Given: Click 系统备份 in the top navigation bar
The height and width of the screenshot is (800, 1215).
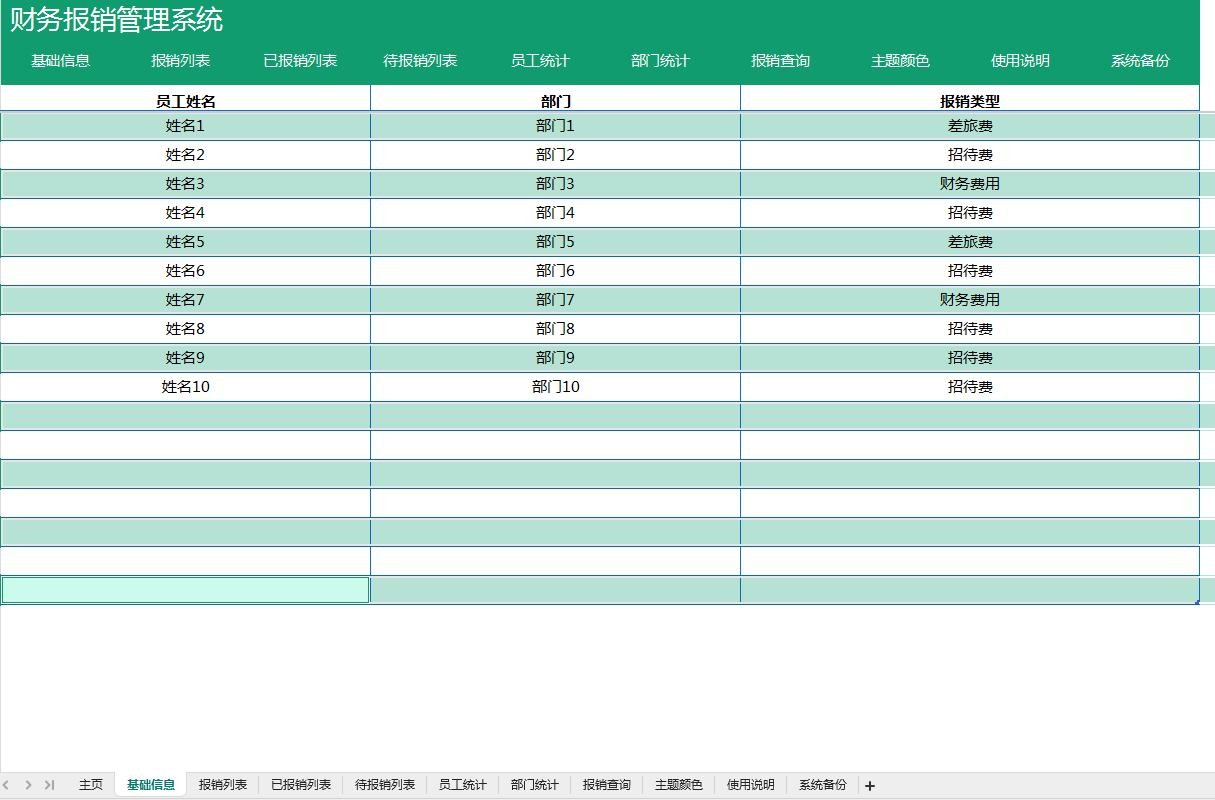Looking at the screenshot, I should 1140,61.
